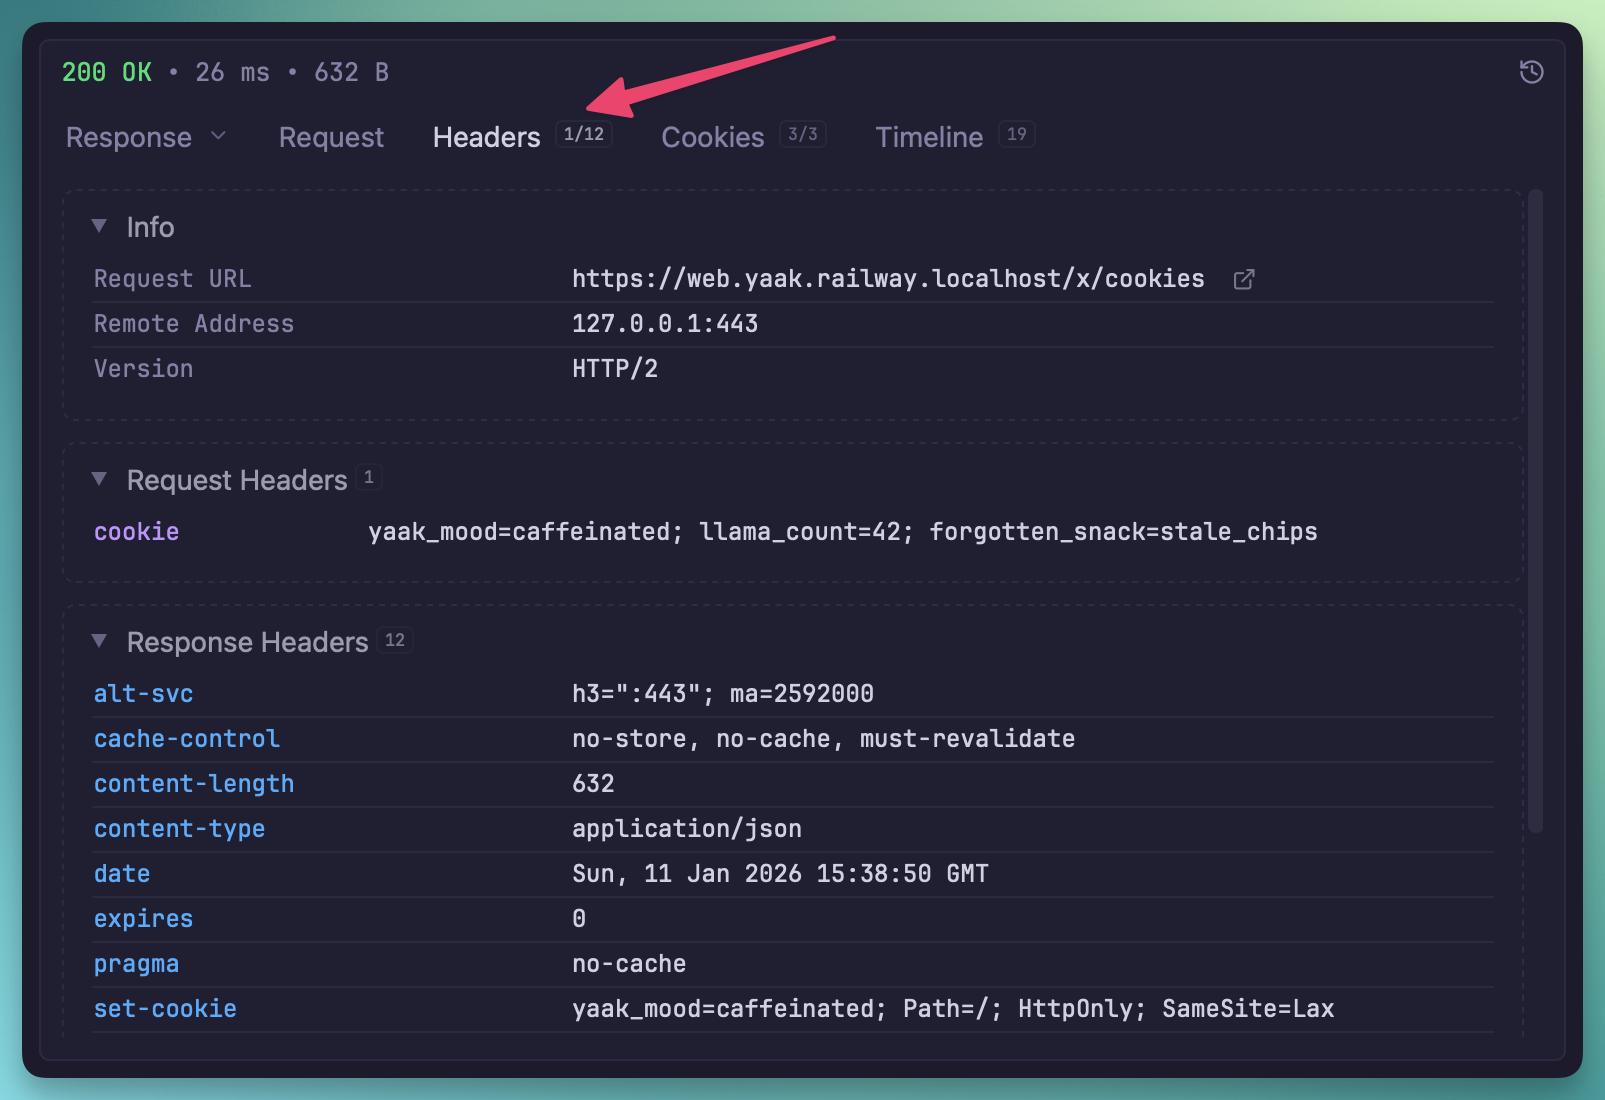The image size is (1605, 1100).
Task: Select the content-type header value application/json
Action: (x=686, y=829)
